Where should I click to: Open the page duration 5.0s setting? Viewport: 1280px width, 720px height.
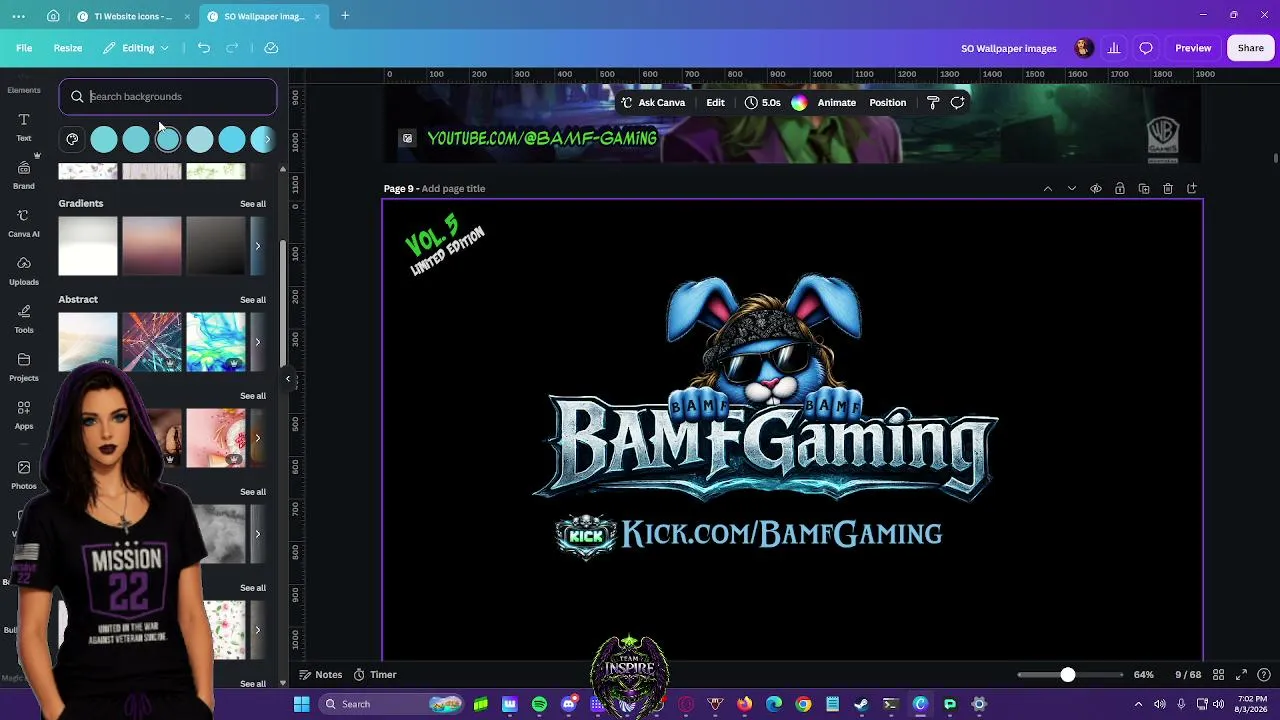763,102
